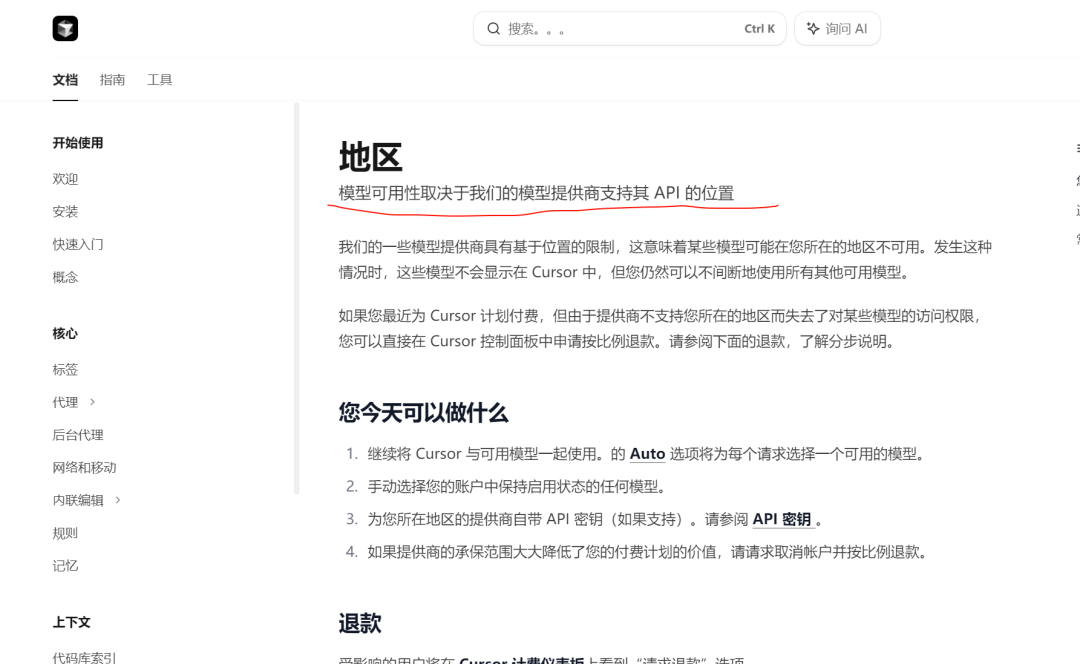Switch to the 指南 tab
The height and width of the screenshot is (664, 1080).
tap(112, 80)
